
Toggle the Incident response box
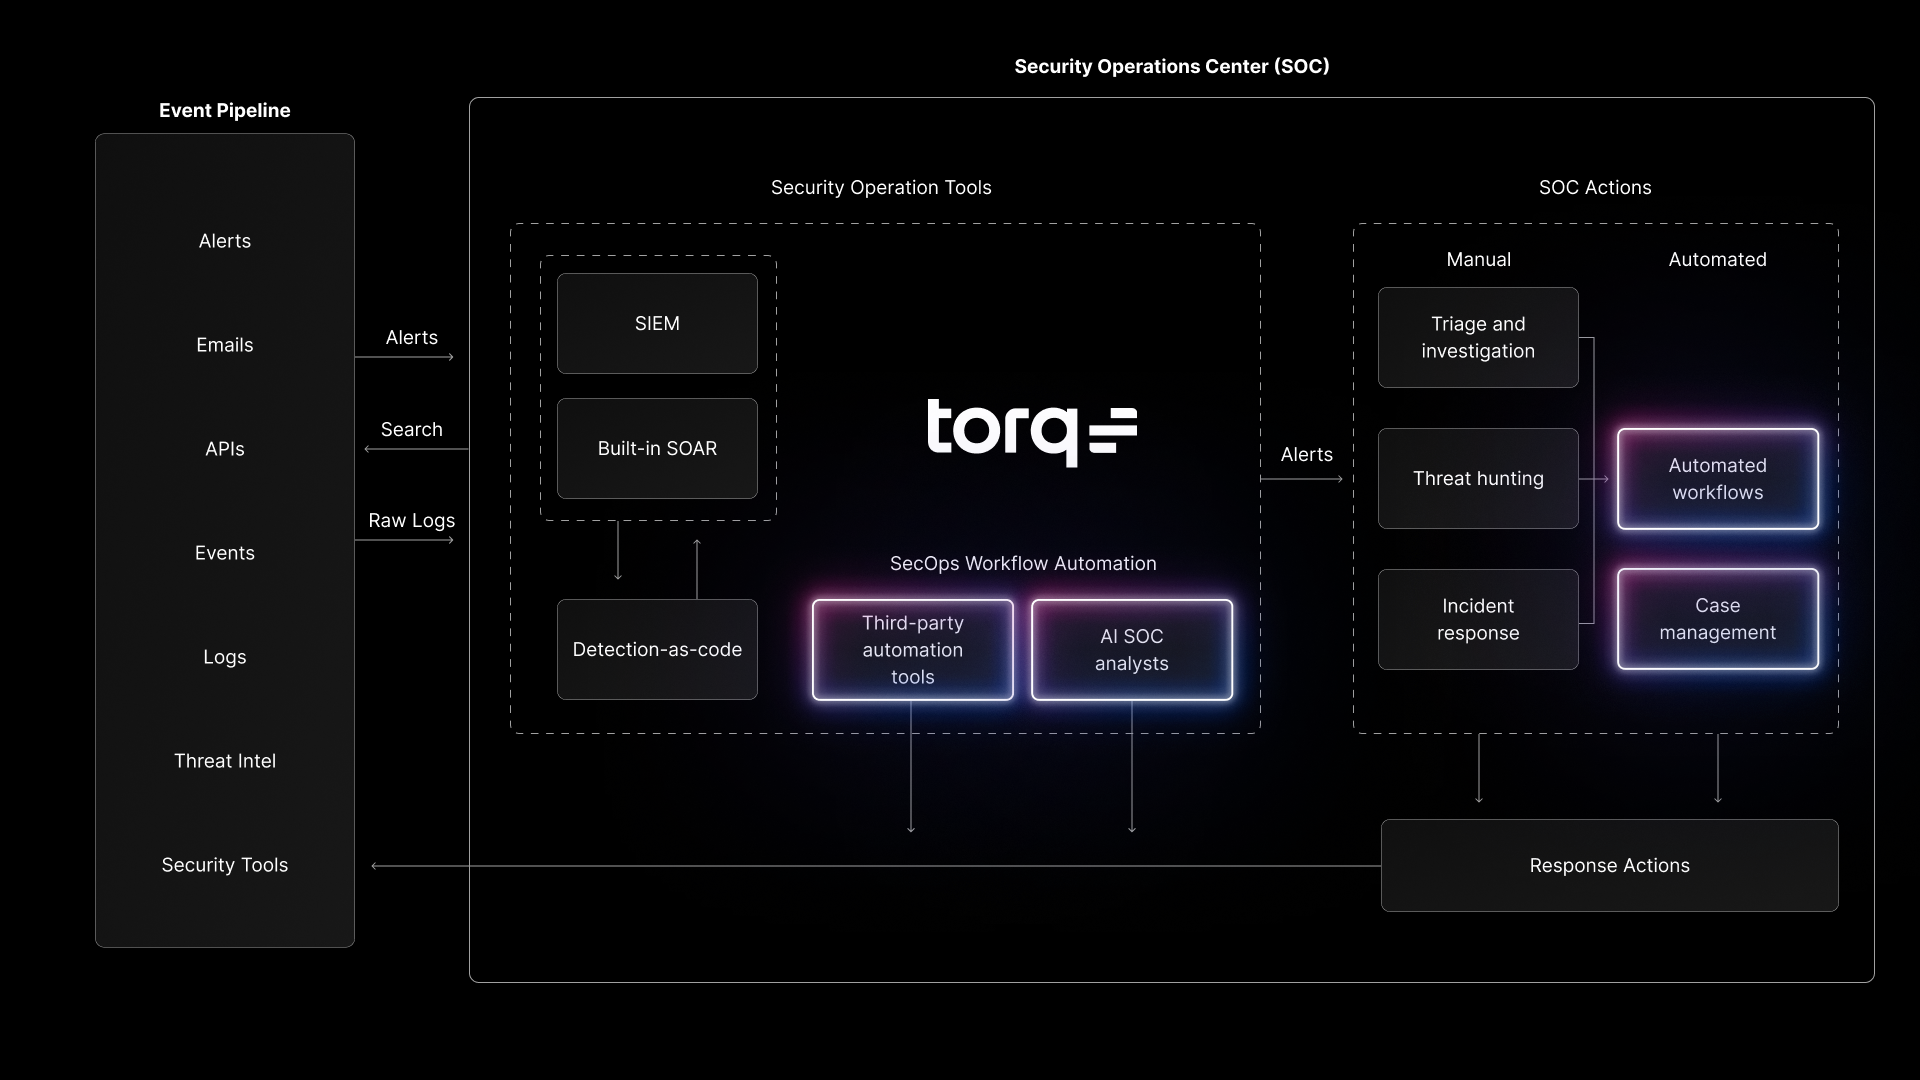click(1477, 618)
